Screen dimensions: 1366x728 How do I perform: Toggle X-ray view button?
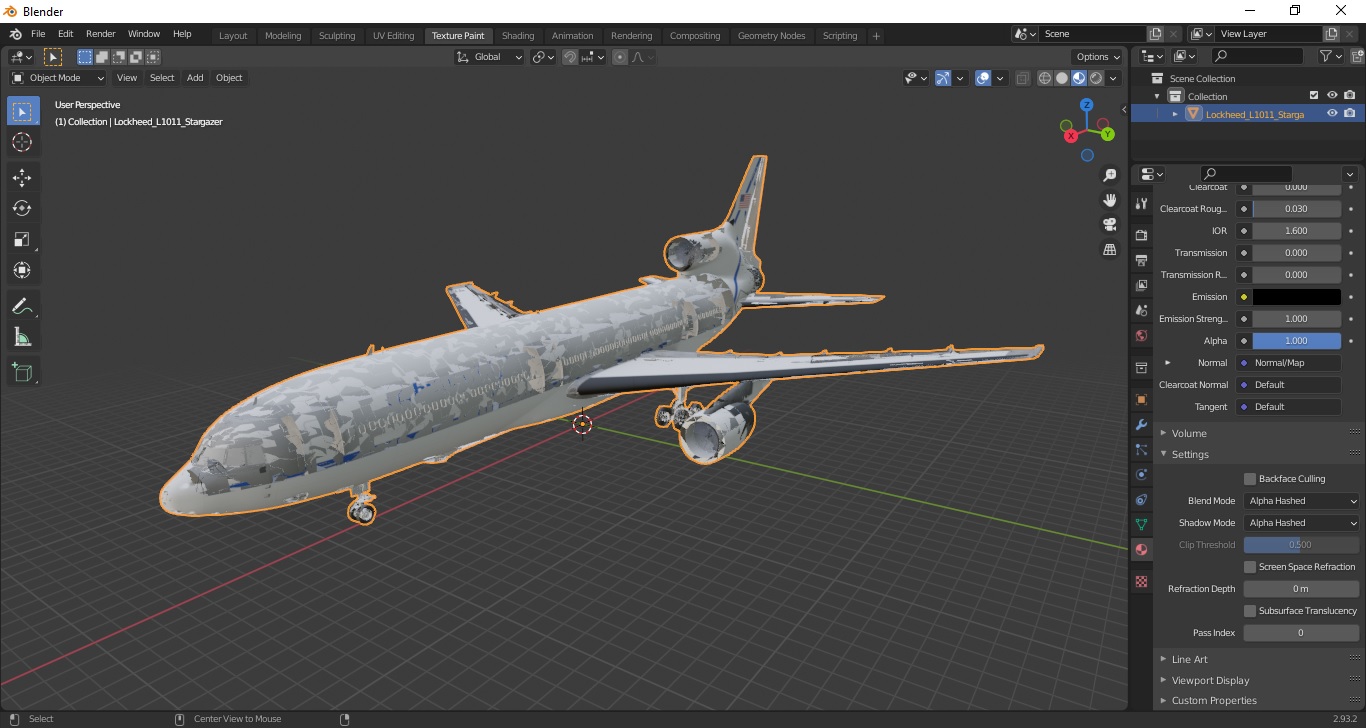coord(1022,78)
